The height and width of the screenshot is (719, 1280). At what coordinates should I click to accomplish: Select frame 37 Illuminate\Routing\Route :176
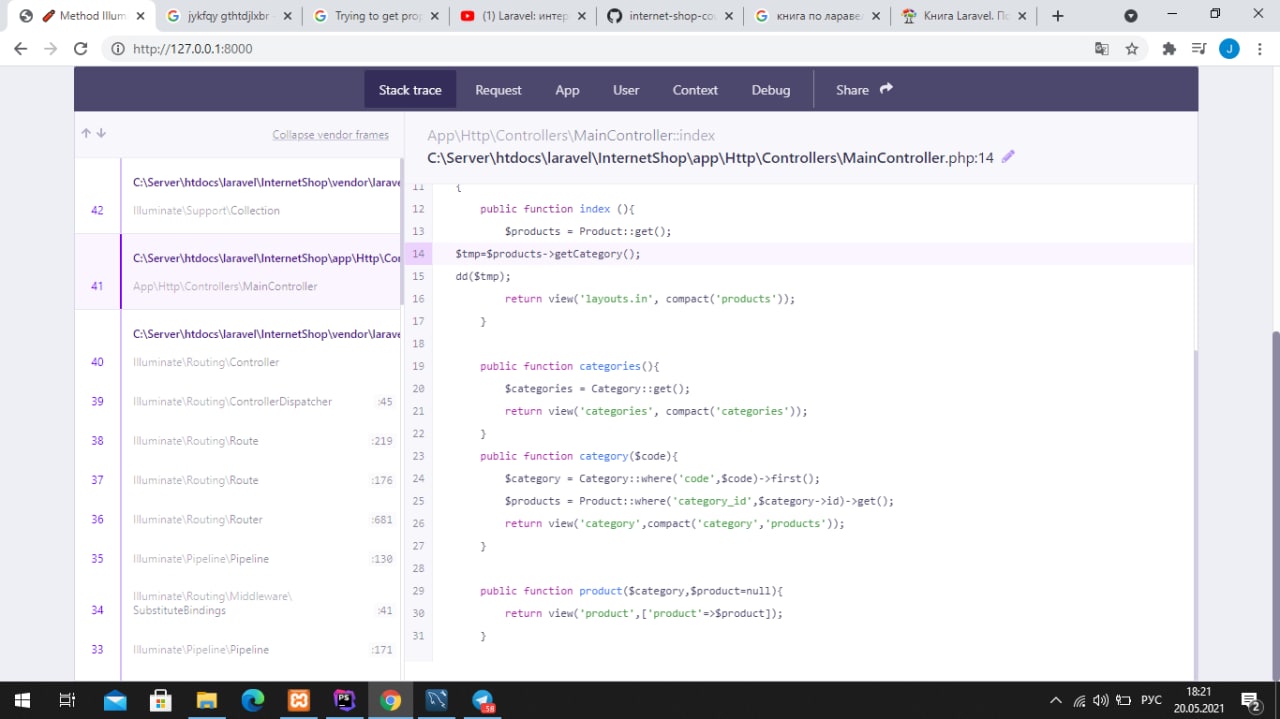point(238,480)
